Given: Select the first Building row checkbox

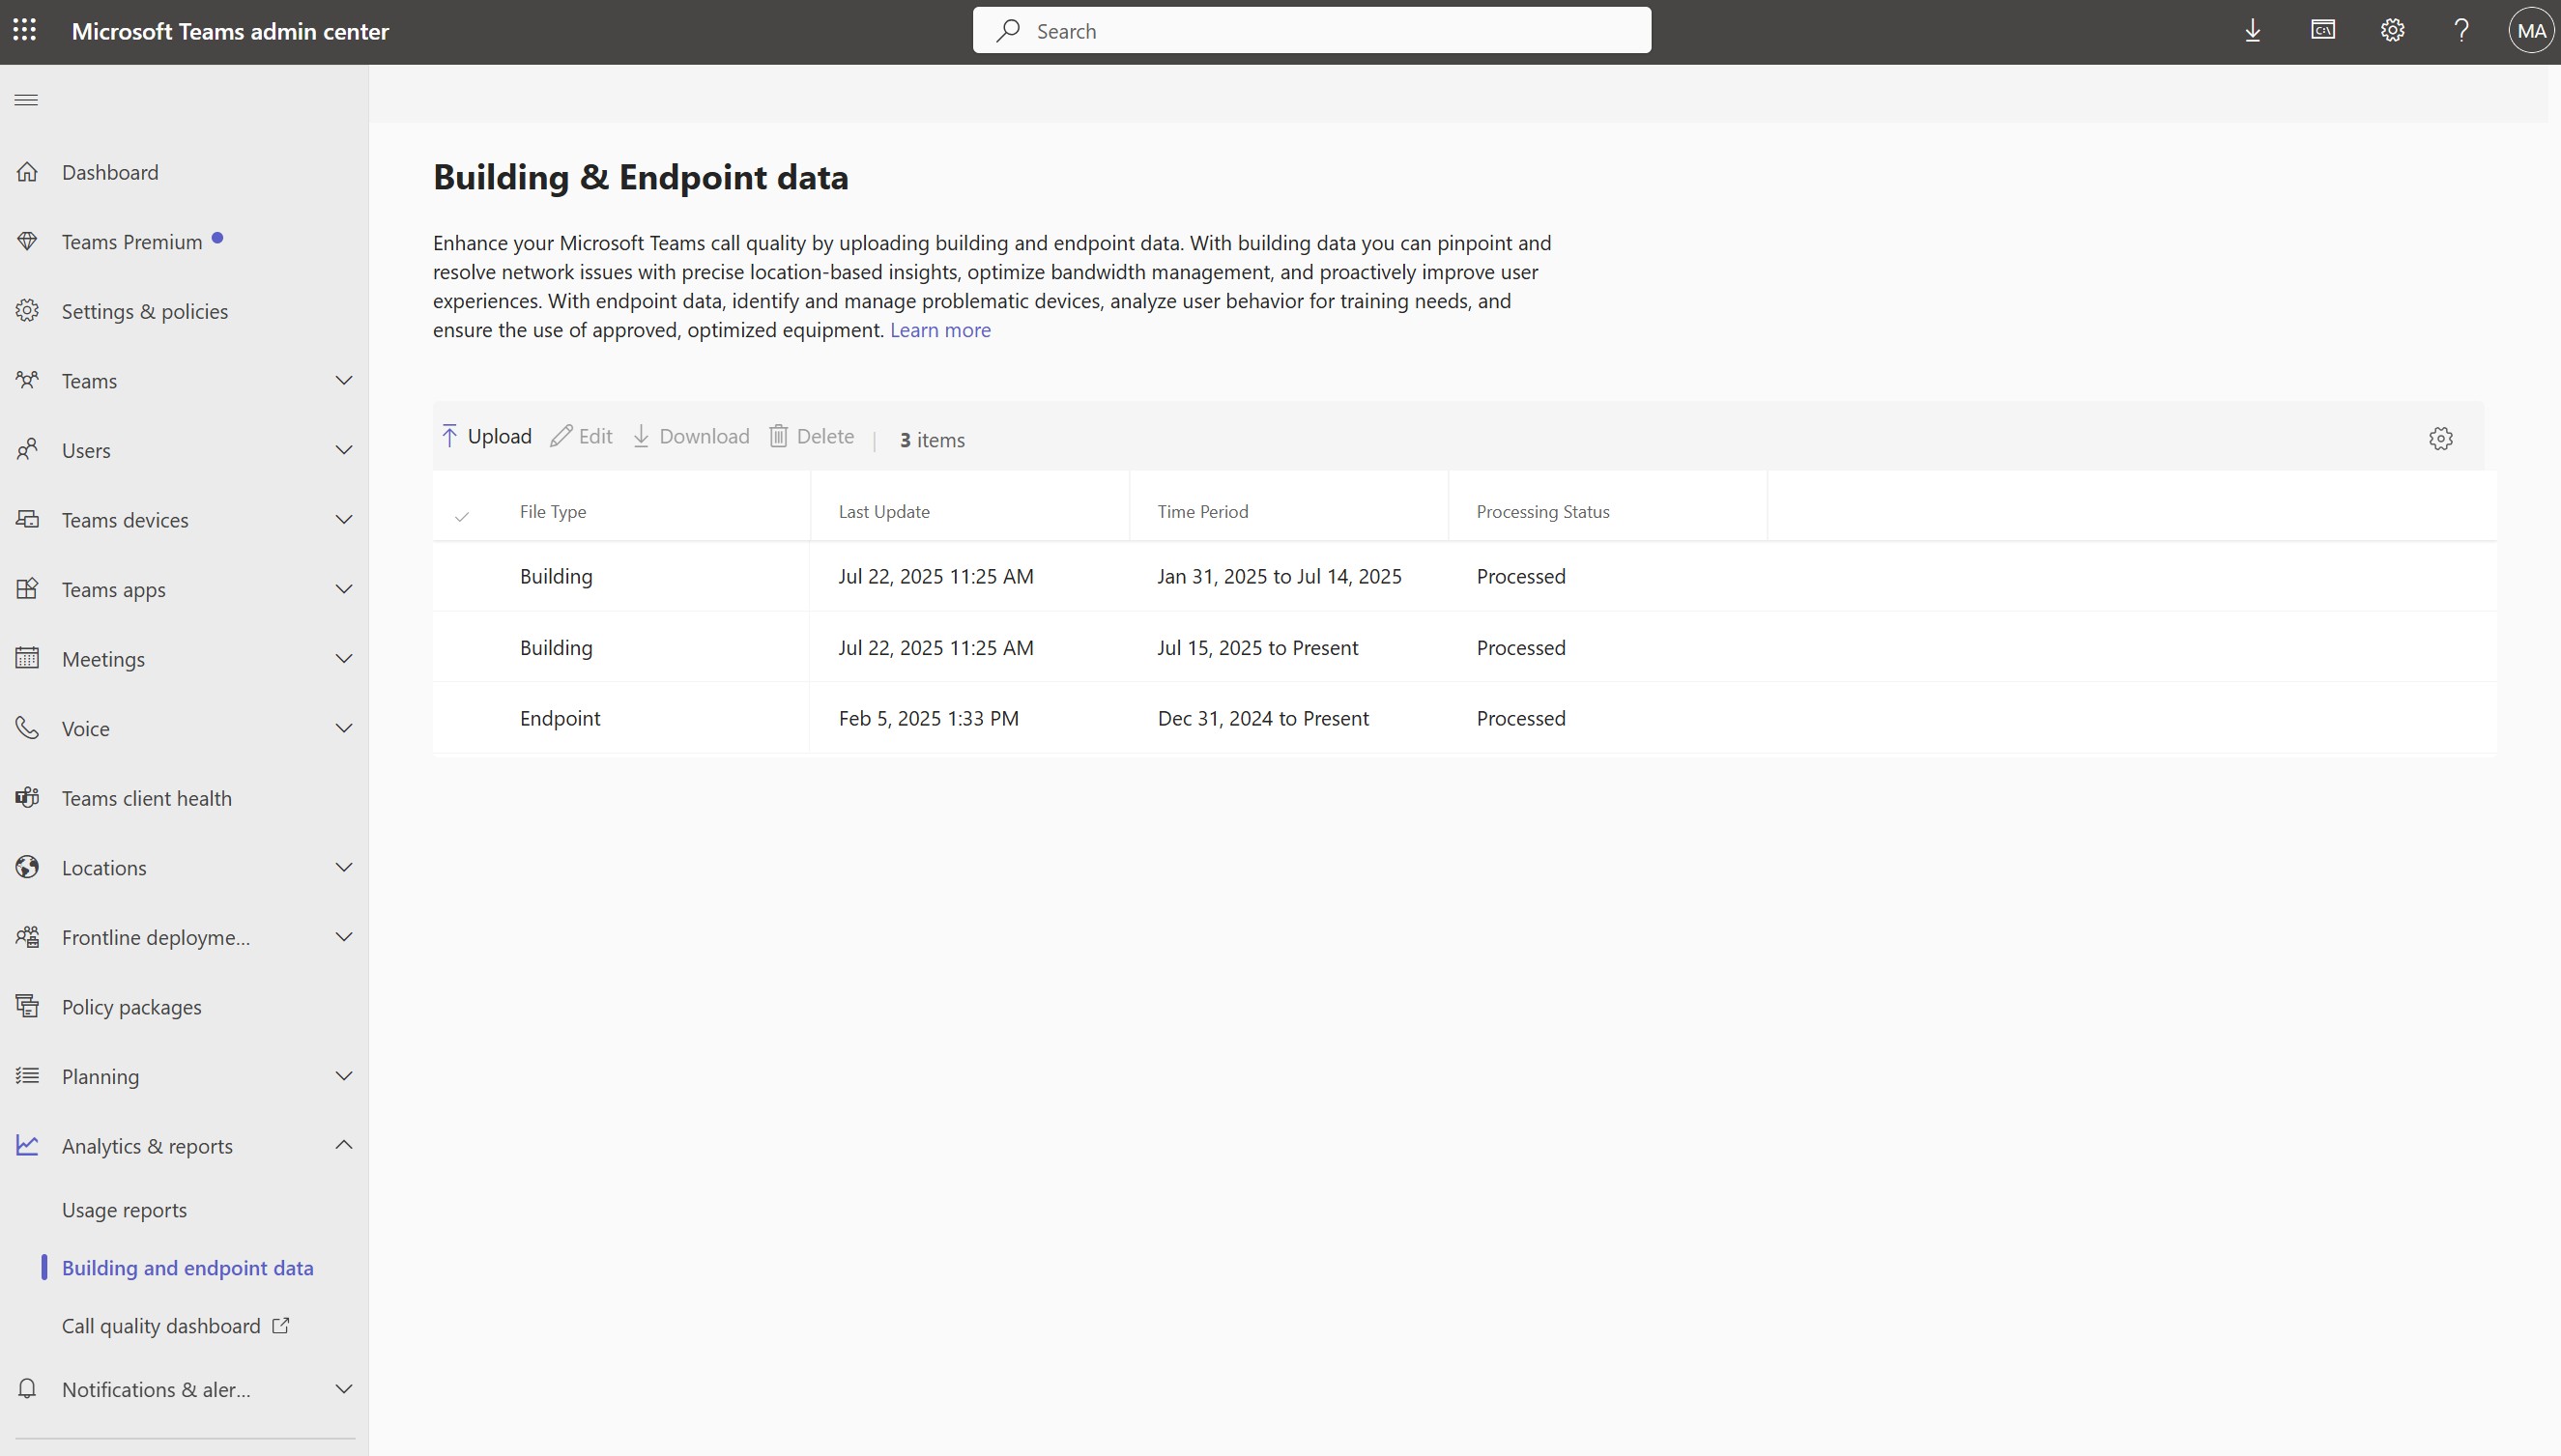Looking at the screenshot, I should (462, 575).
